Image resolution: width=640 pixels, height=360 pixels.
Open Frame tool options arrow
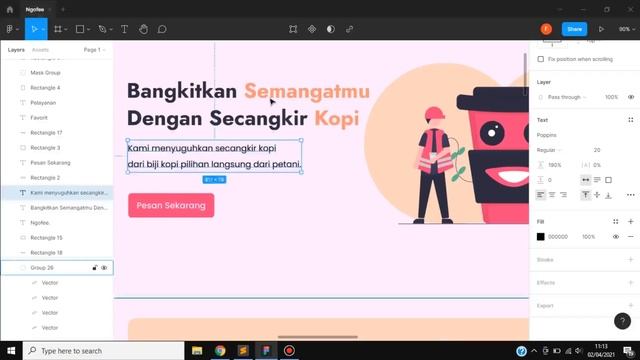[66, 29]
